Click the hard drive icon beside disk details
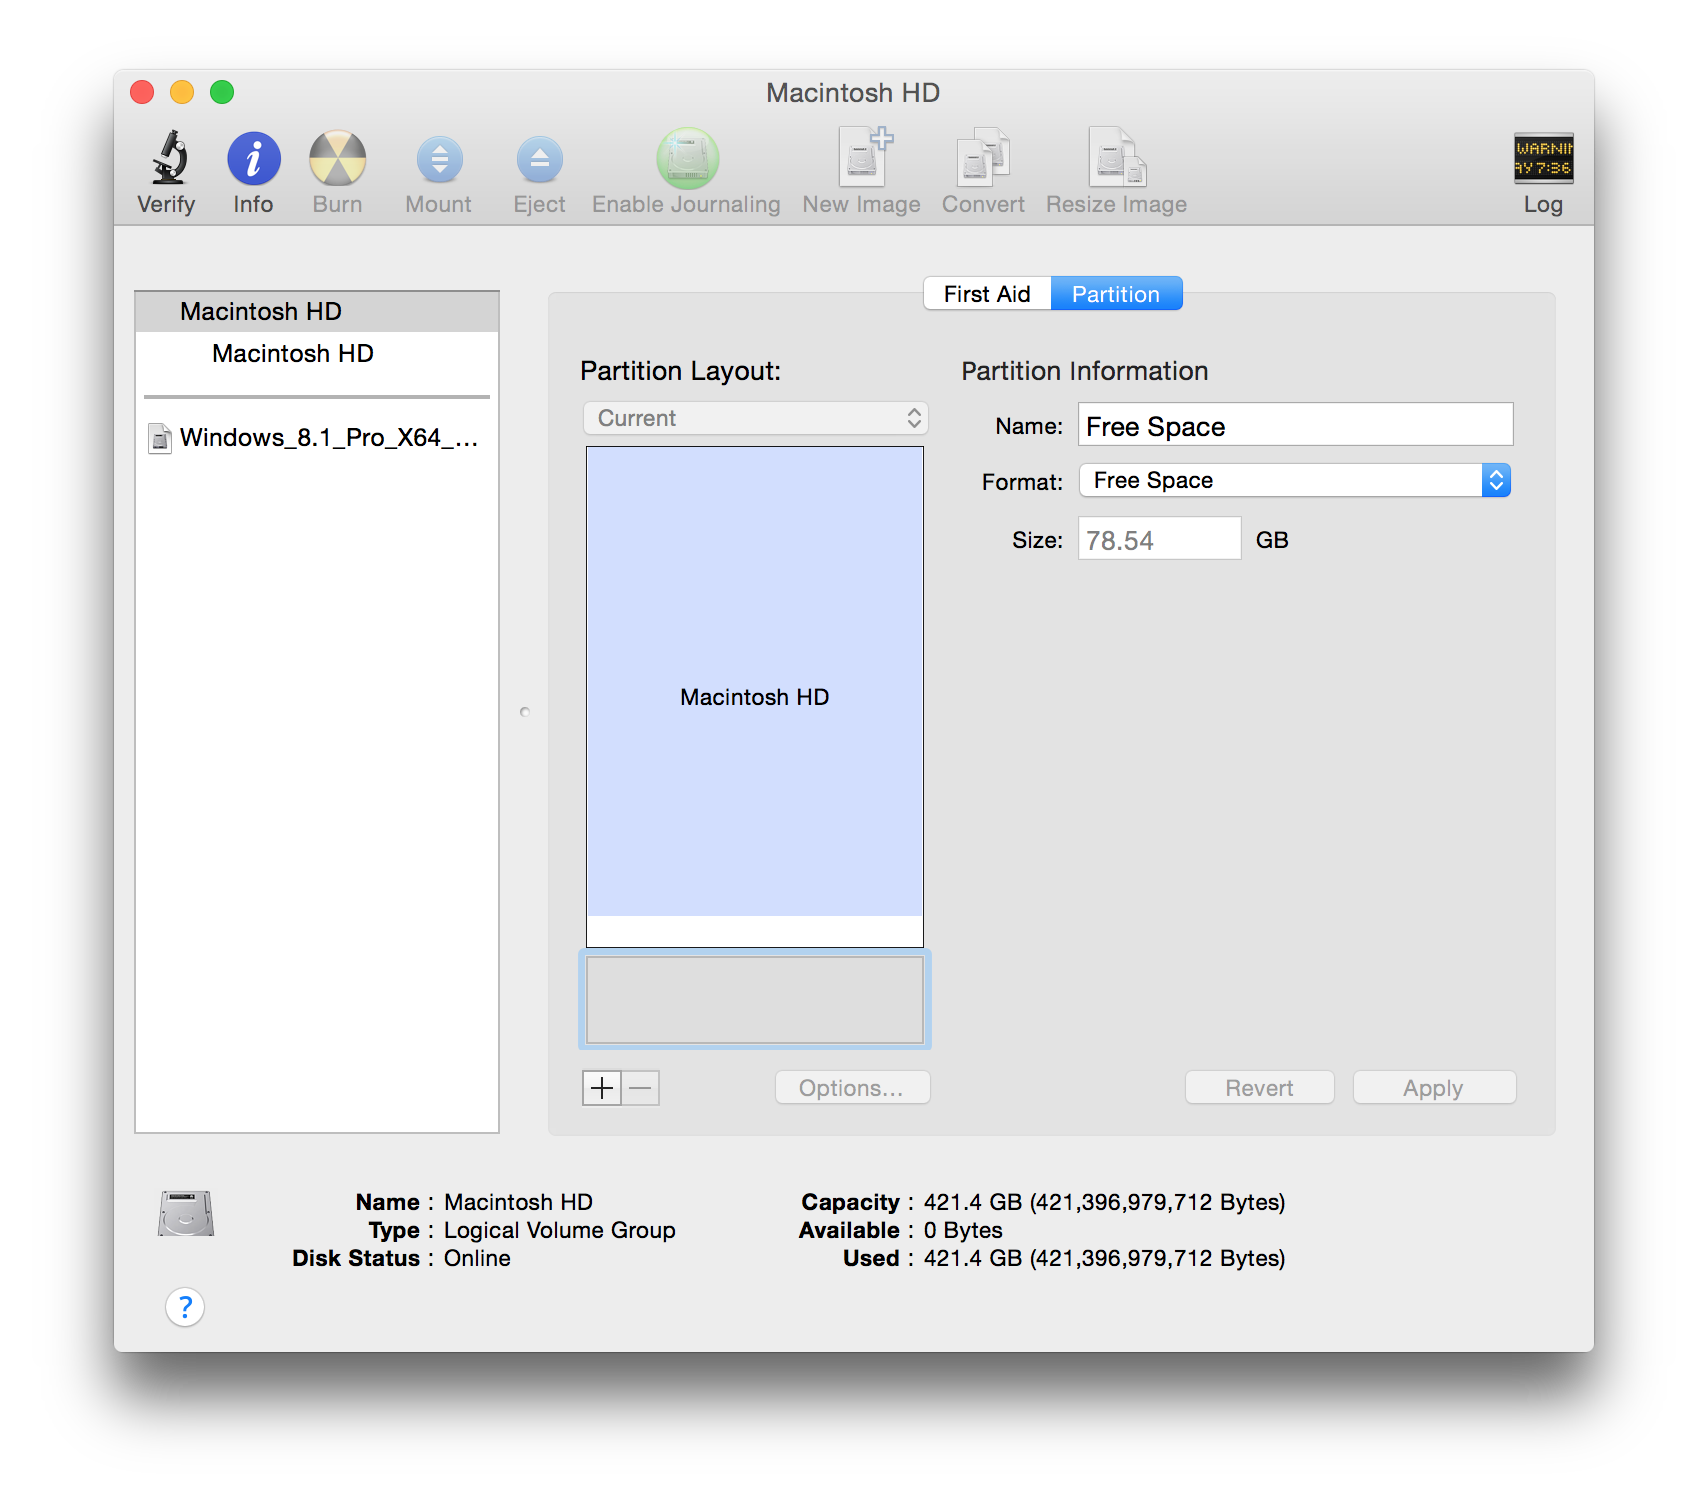The image size is (1708, 1510). [186, 1213]
